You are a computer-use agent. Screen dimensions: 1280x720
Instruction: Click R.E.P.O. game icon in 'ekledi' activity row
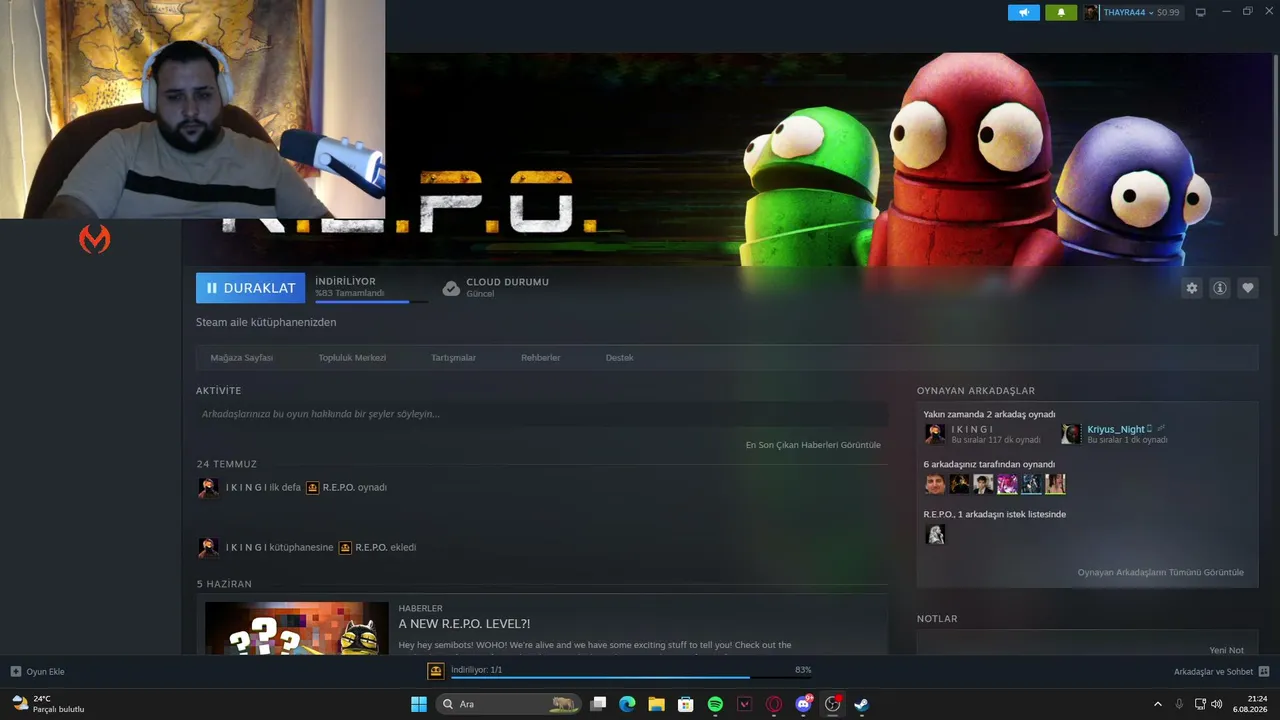(x=345, y=547)
